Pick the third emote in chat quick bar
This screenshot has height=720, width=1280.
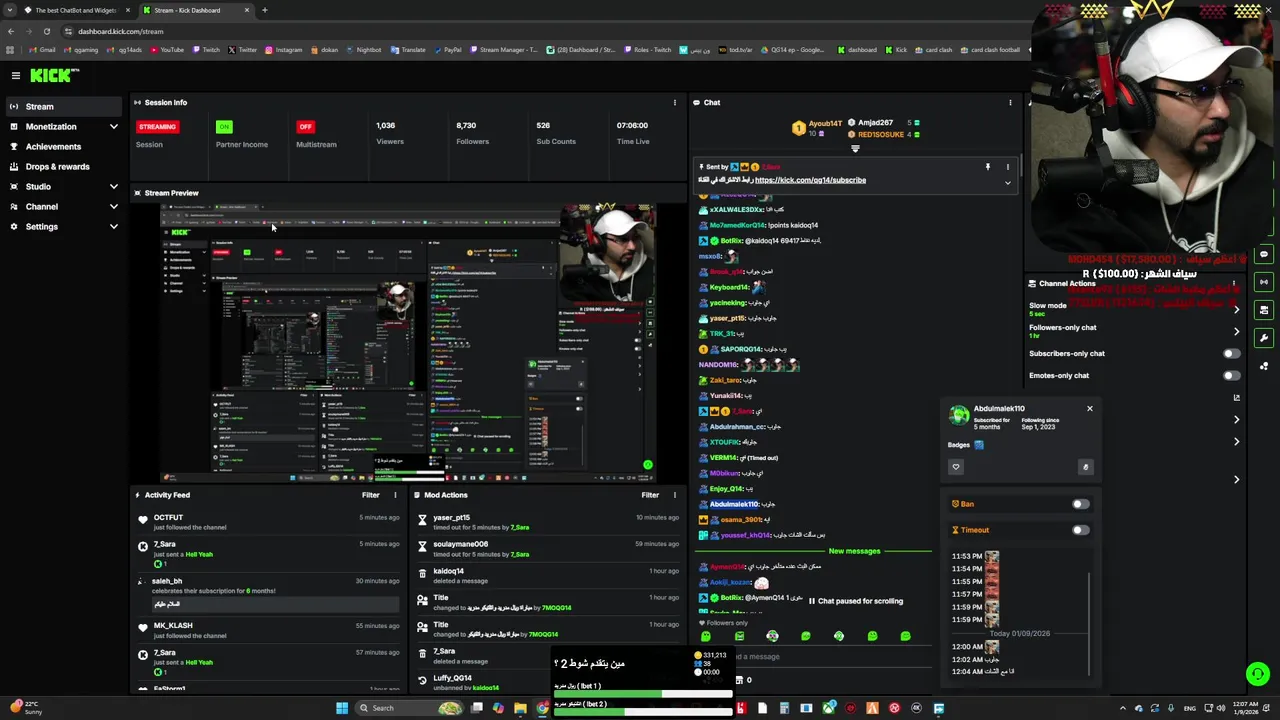pyautogui.click(x=772, y=636)
